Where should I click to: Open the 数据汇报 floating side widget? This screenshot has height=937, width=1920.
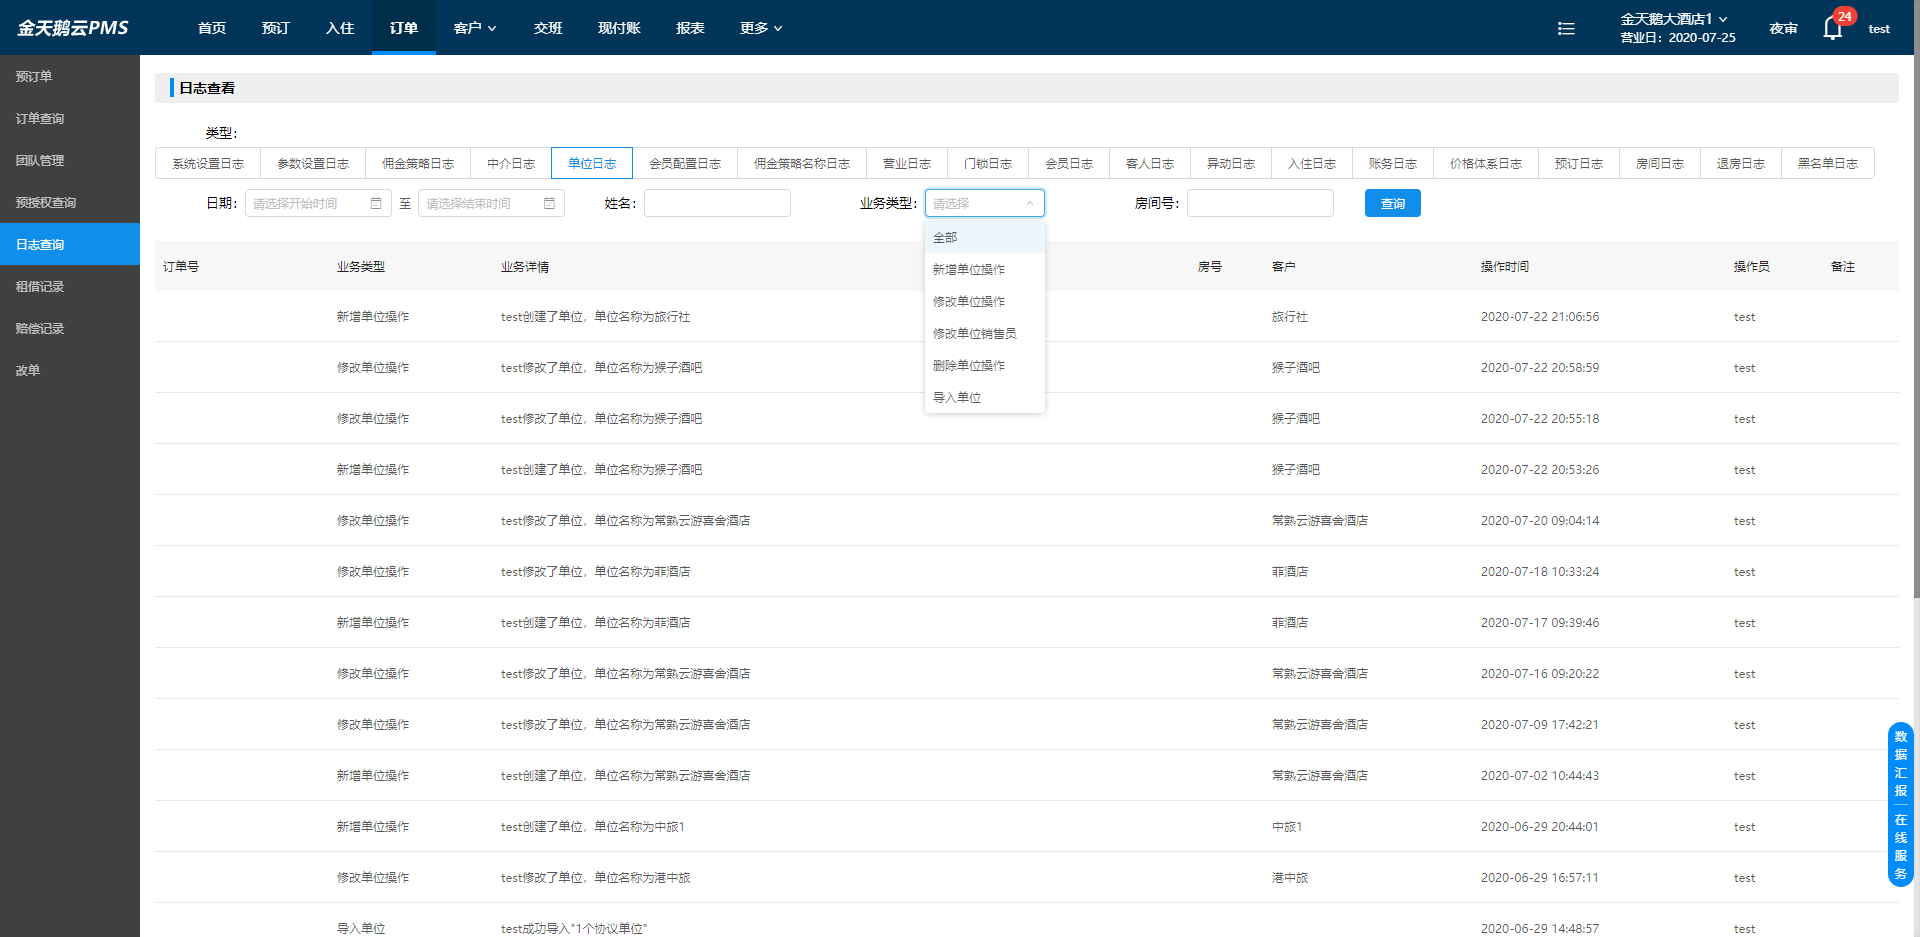pos(1900,763)
